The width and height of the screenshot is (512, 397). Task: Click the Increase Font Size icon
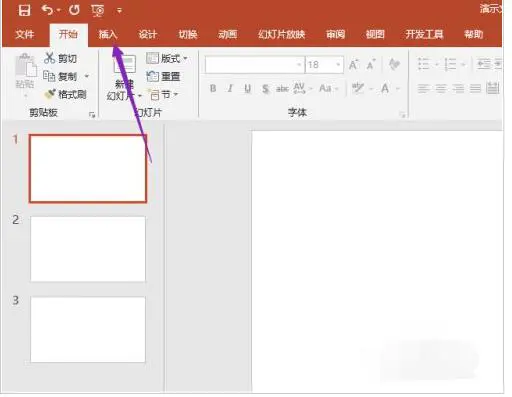point(354,64)
